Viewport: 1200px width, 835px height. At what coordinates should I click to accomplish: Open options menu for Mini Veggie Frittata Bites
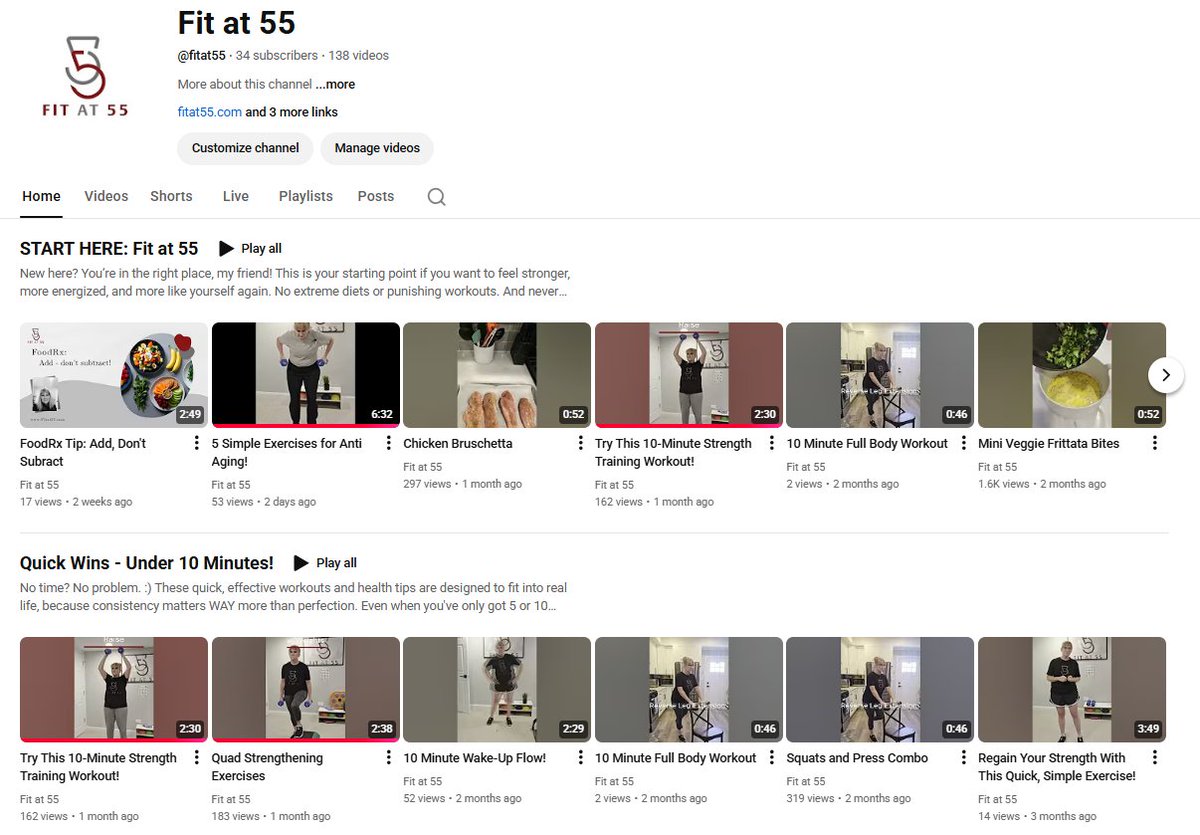coord(1155,443)
